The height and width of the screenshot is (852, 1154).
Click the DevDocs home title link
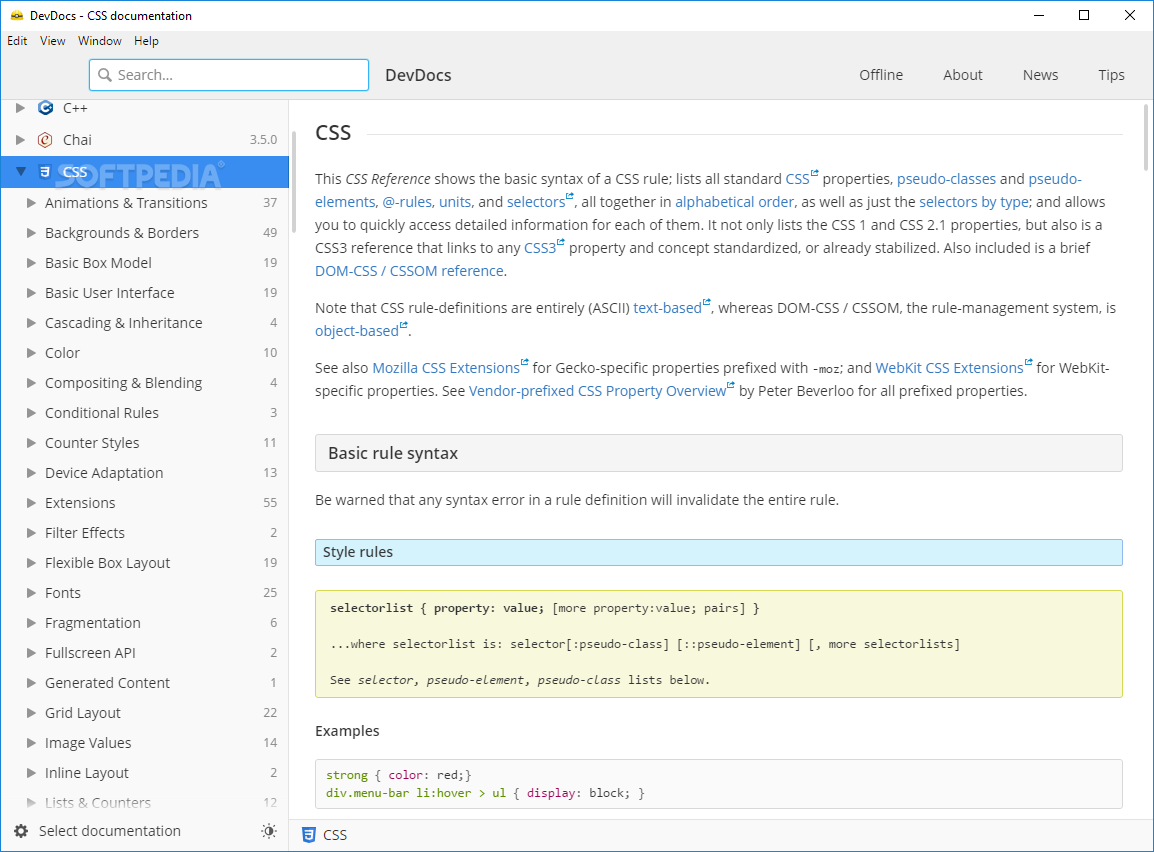[418, 75]
